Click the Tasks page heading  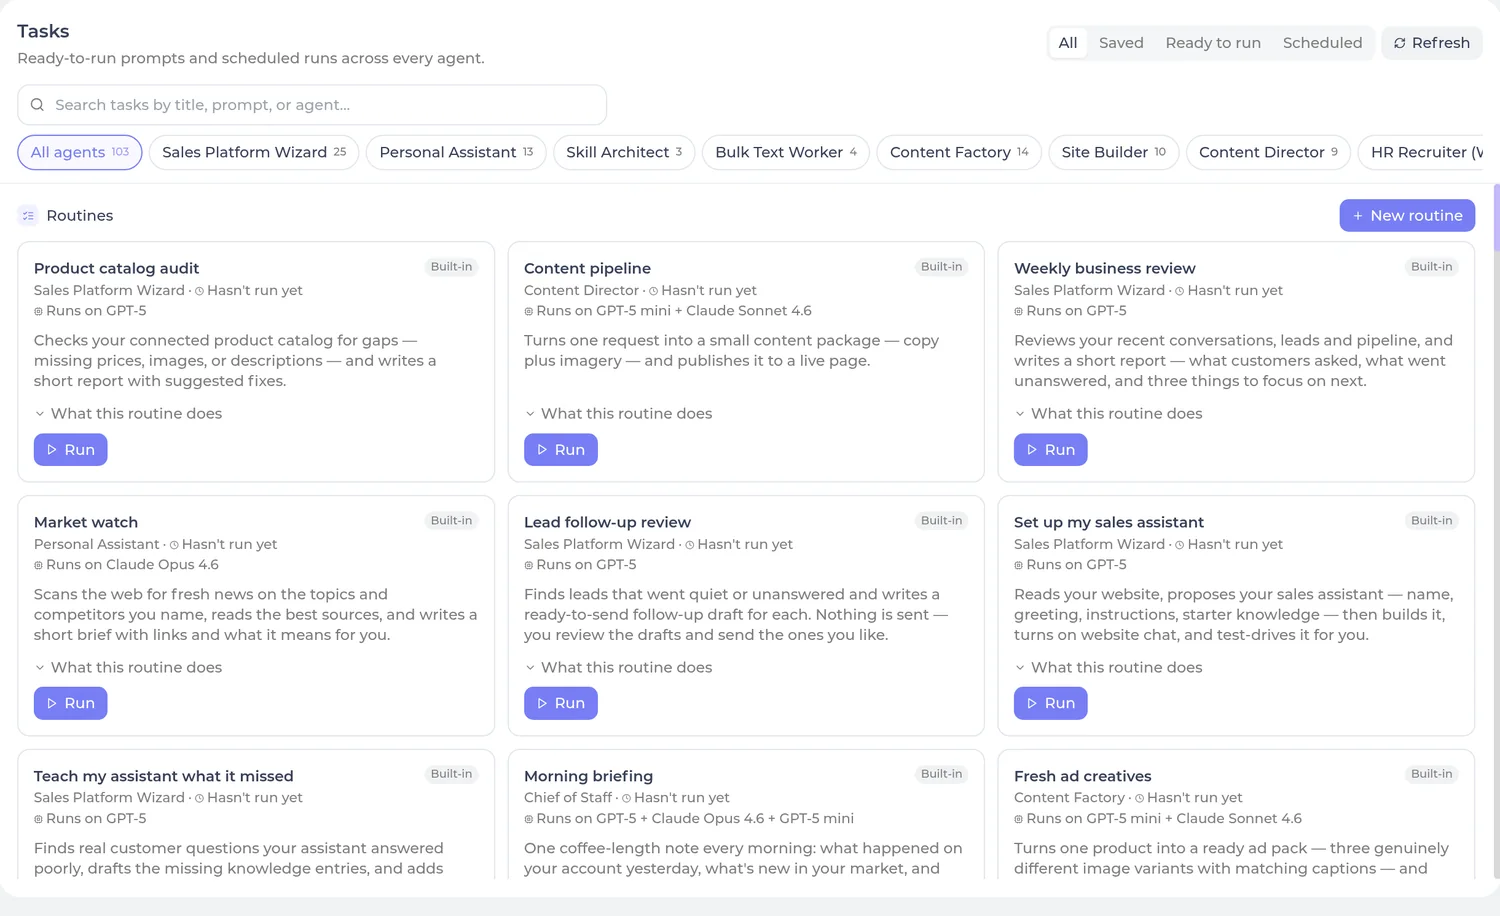point(43,31)
